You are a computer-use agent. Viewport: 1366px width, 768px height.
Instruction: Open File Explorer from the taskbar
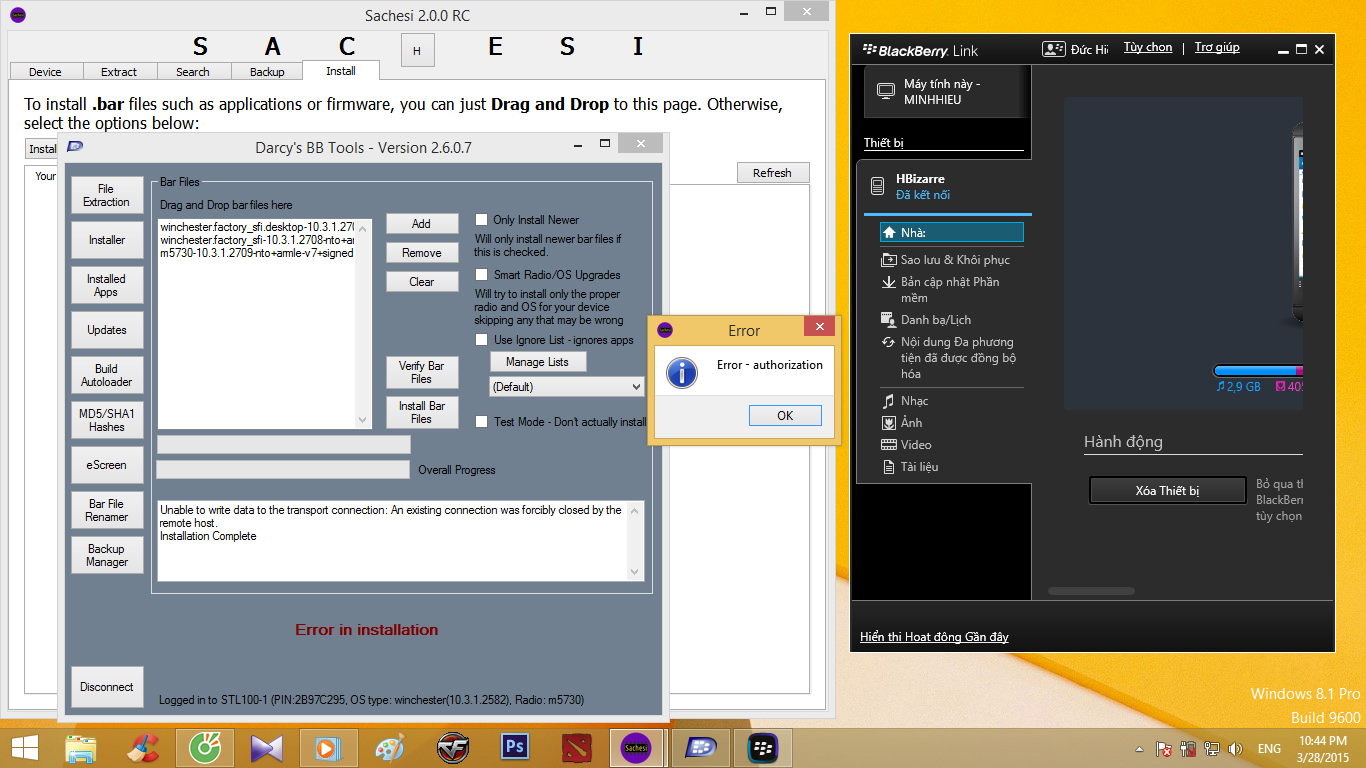81,747
